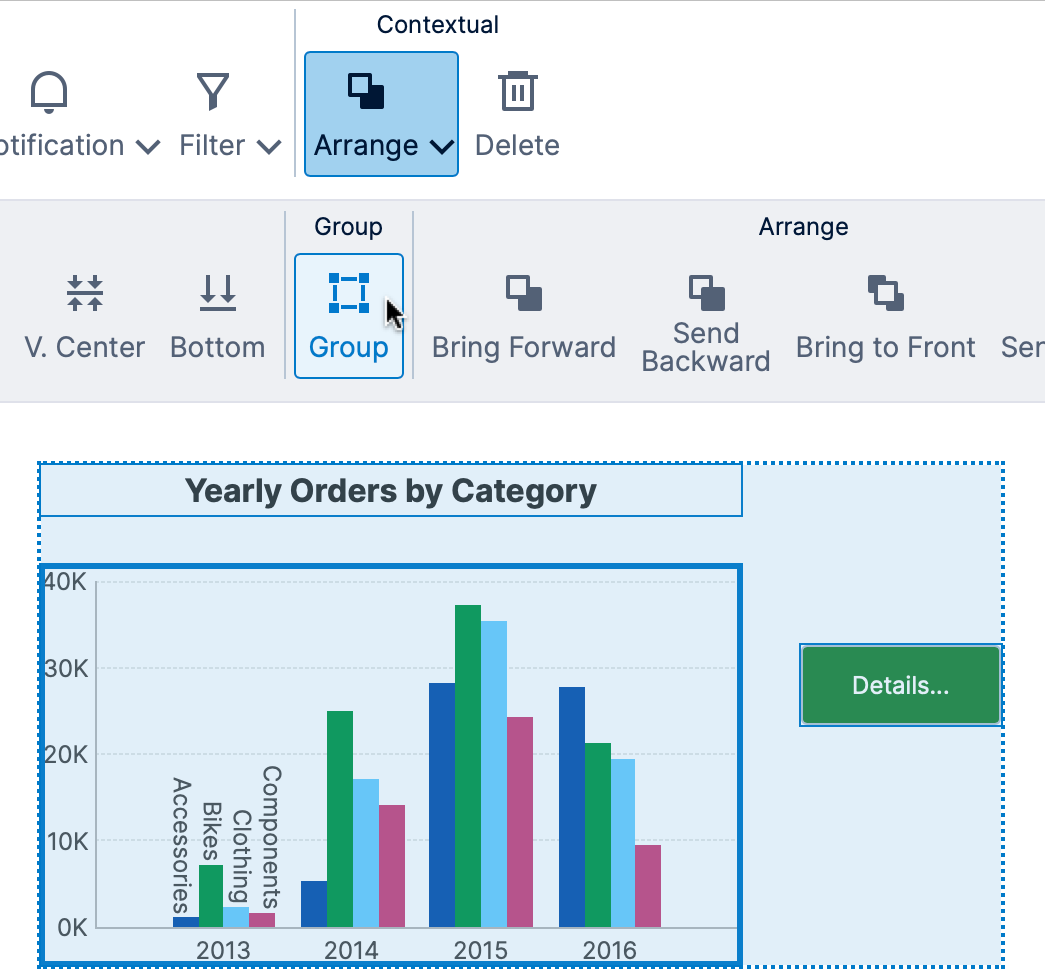Click the 40K y-axis label
The height and width of the screenshot is (969, 1045).
[67, 581]
